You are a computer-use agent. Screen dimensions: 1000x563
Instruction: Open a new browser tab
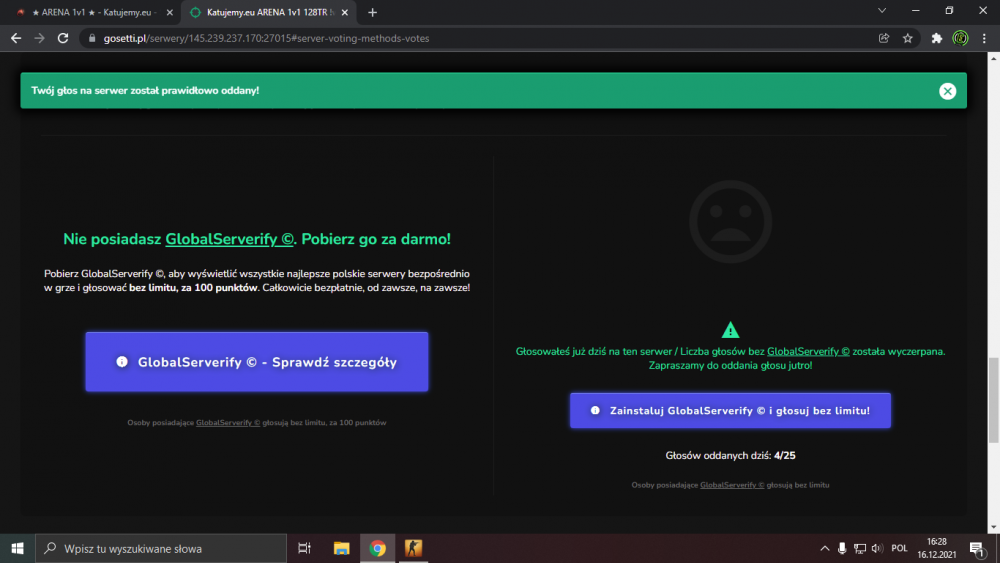(372, 12)
